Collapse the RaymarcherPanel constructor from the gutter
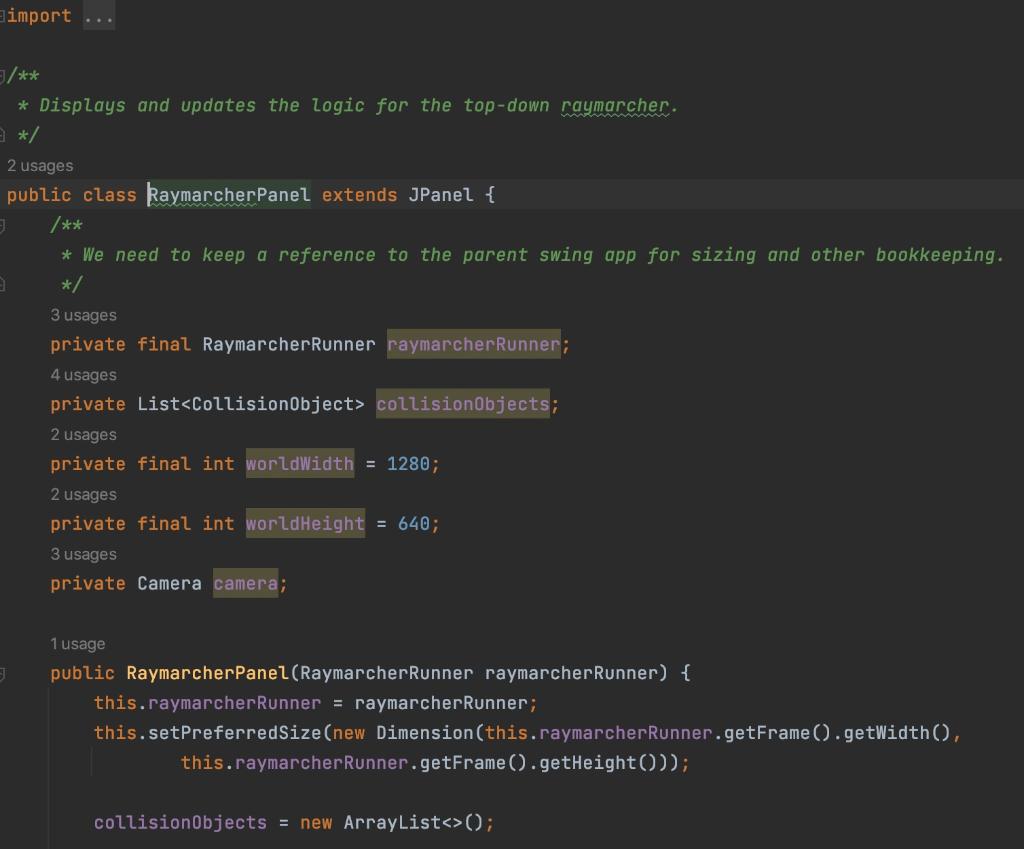The width and height of the screenshot is (1024, 849). click(x=6, y=673)
